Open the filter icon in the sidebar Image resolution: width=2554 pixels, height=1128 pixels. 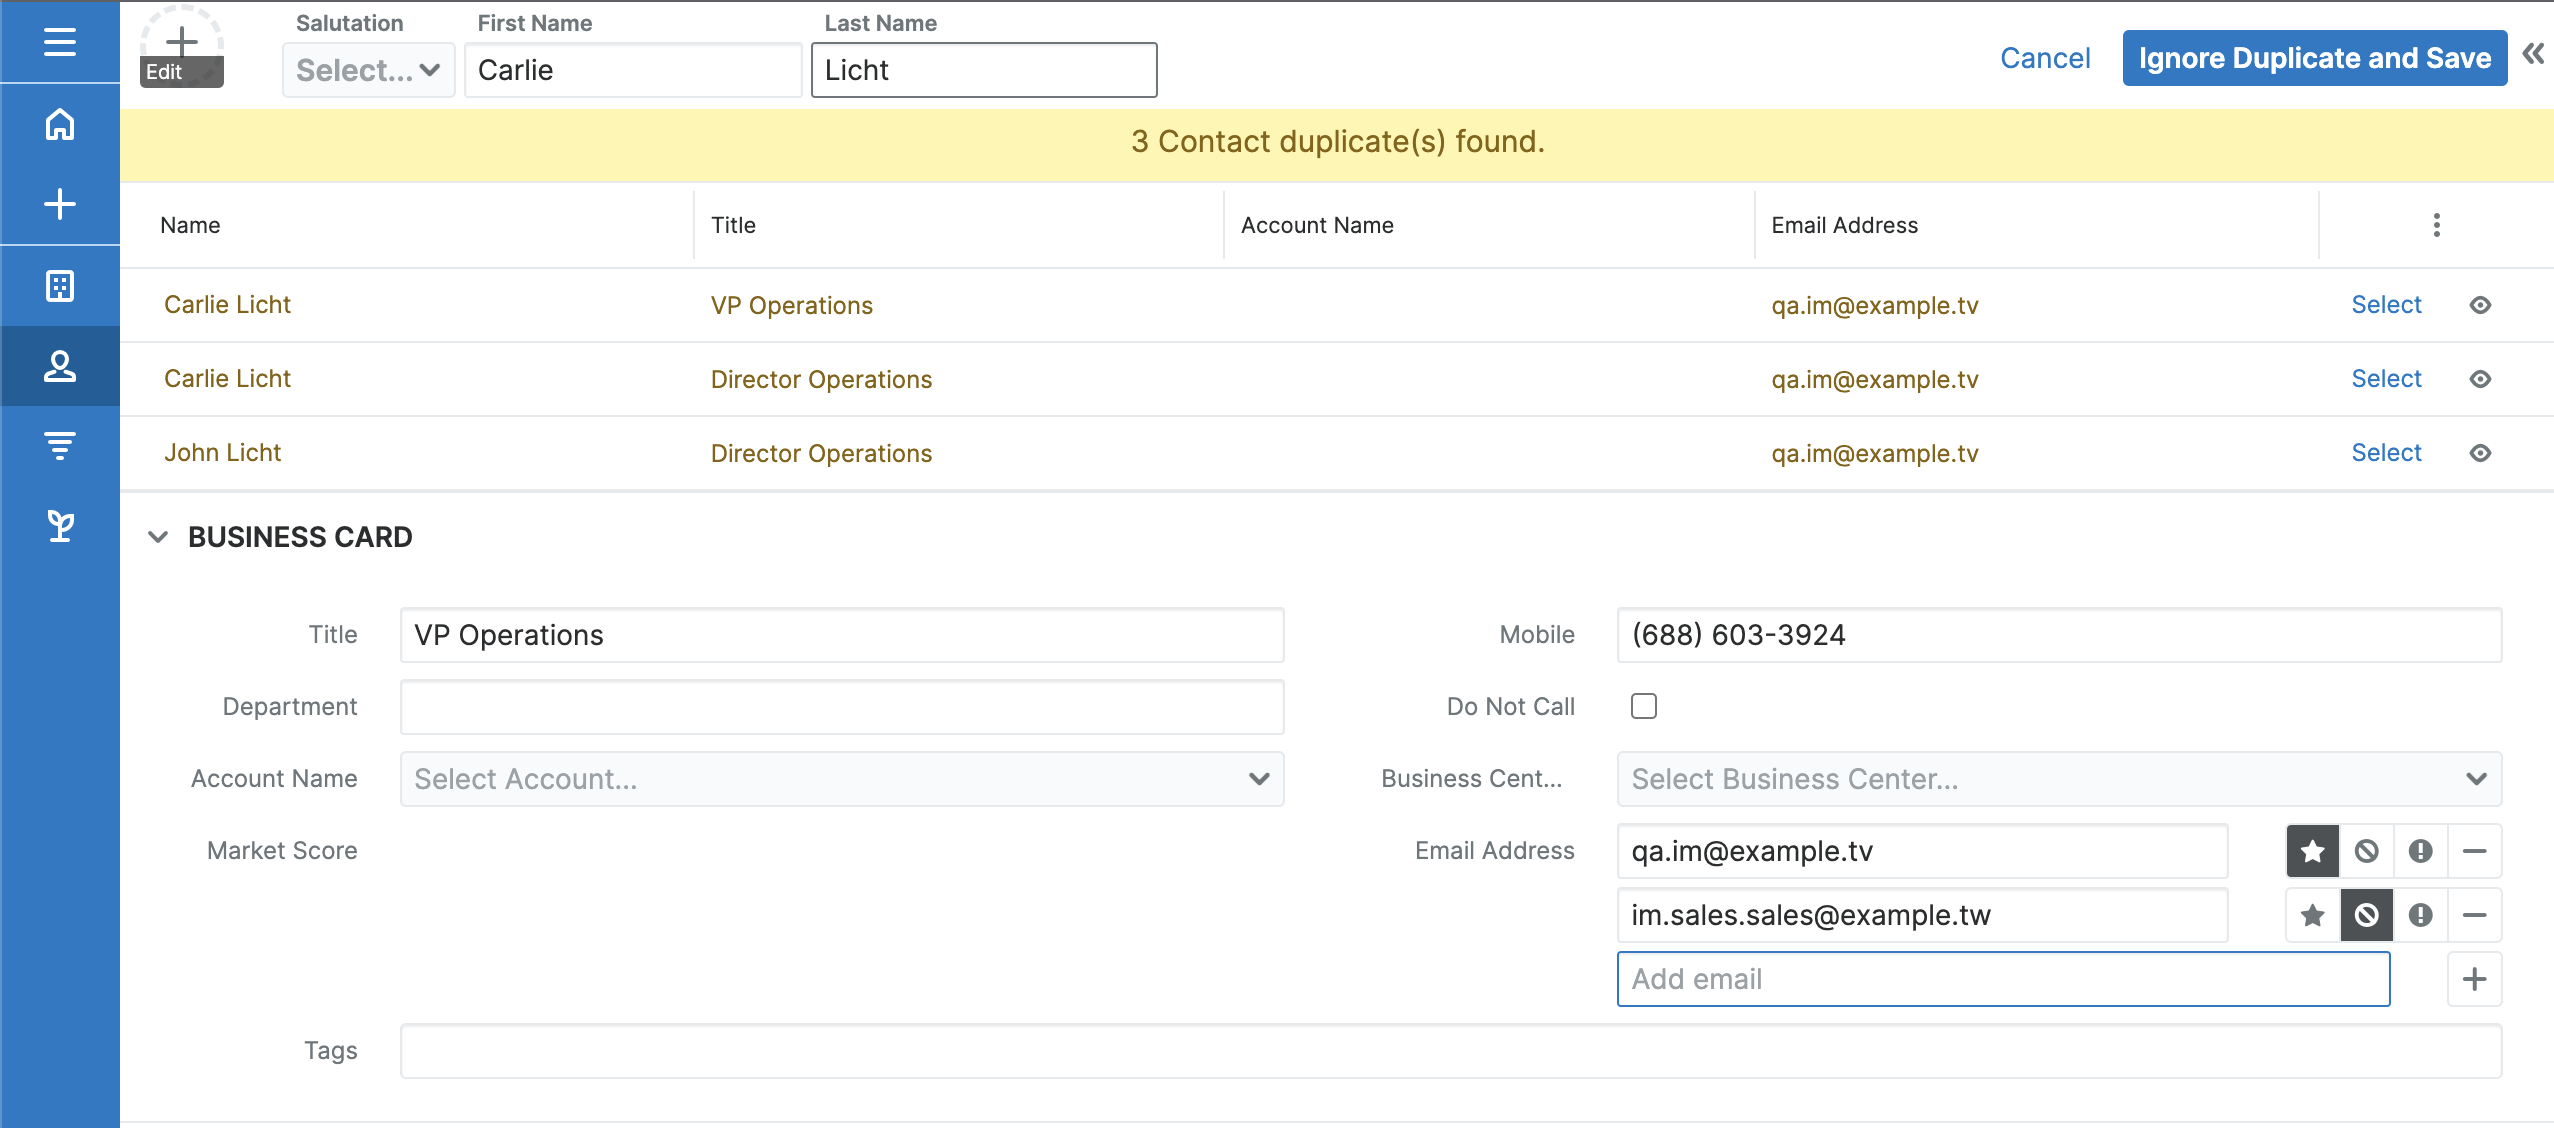coord(59,447)
